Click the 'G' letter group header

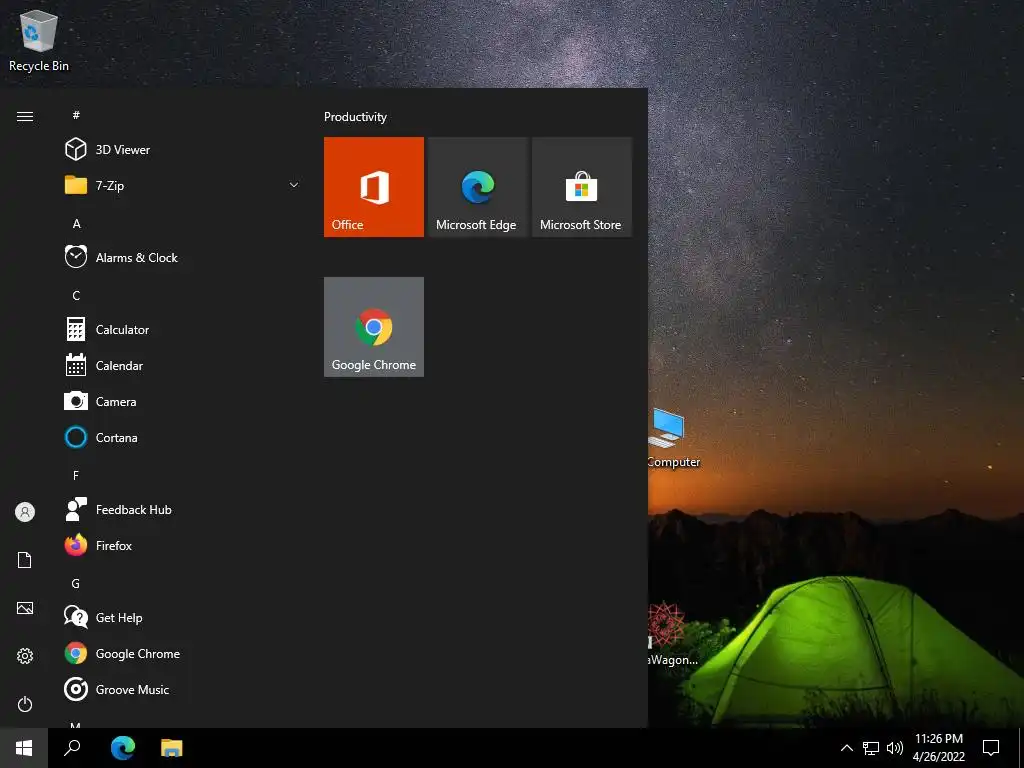pyautogui.click(x=76, y=583)
